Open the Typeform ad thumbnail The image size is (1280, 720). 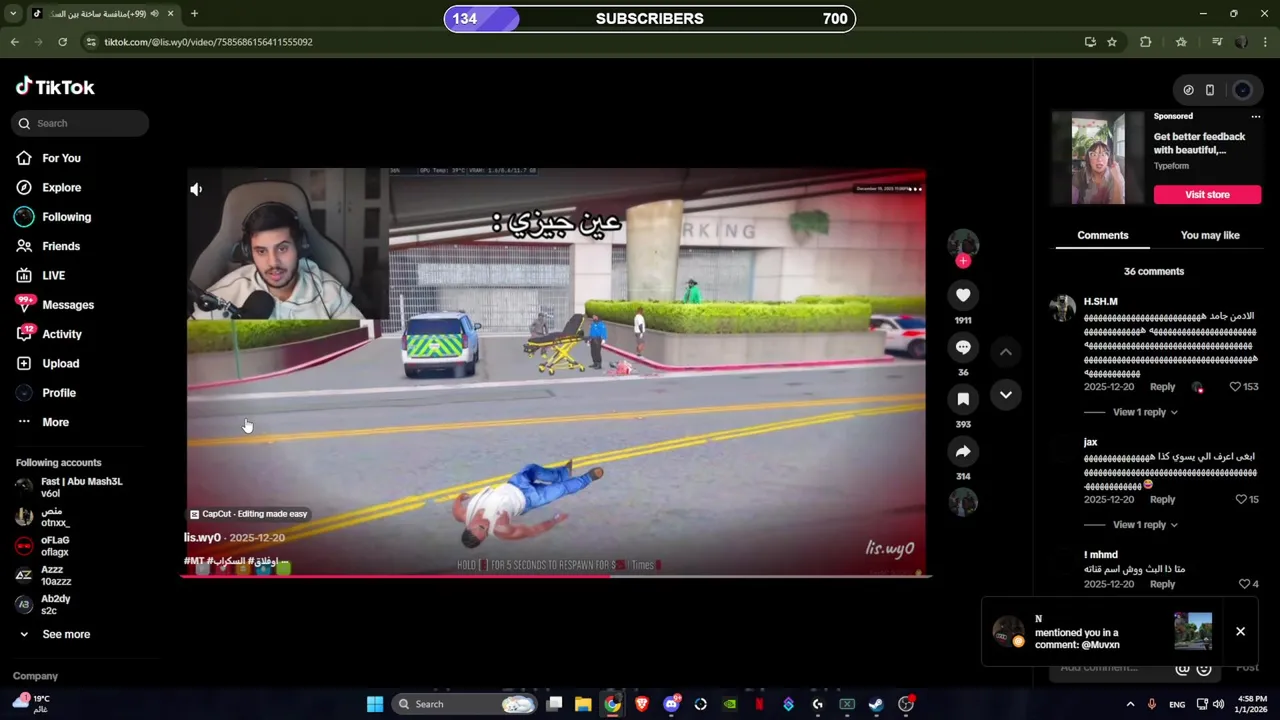[1098, 160]
